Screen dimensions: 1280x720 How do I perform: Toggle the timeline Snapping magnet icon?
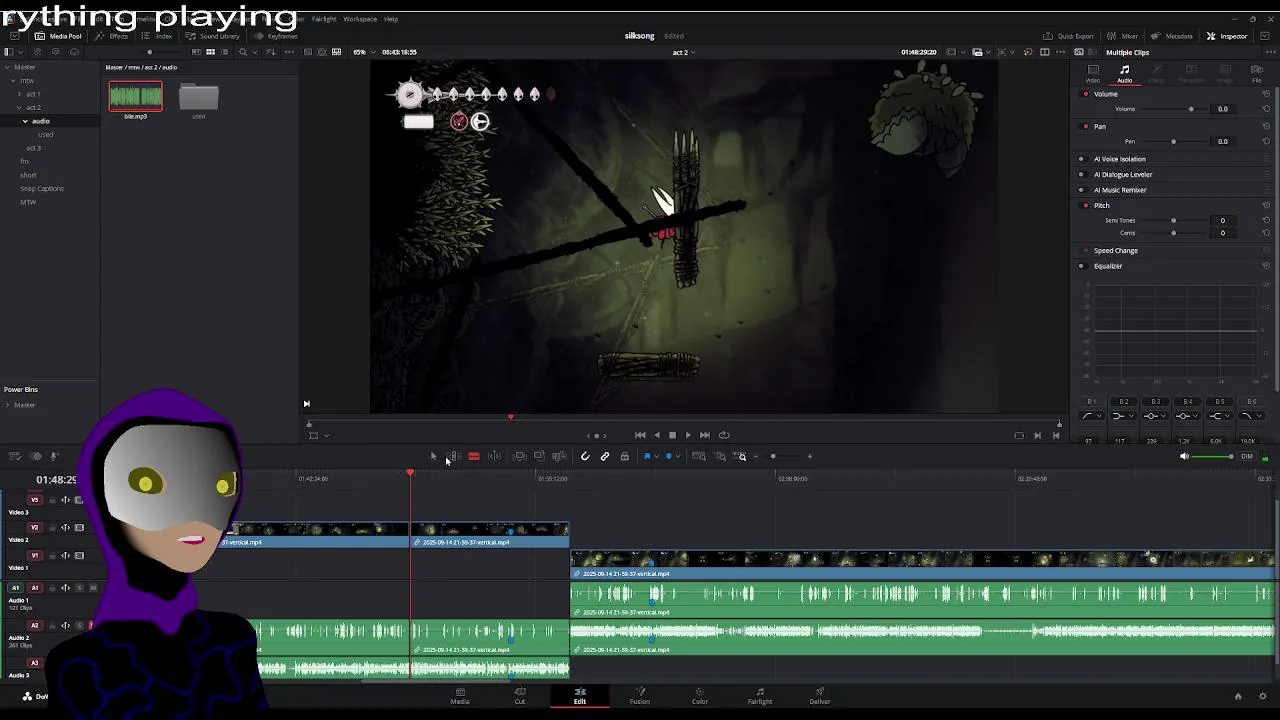(585, 456)
